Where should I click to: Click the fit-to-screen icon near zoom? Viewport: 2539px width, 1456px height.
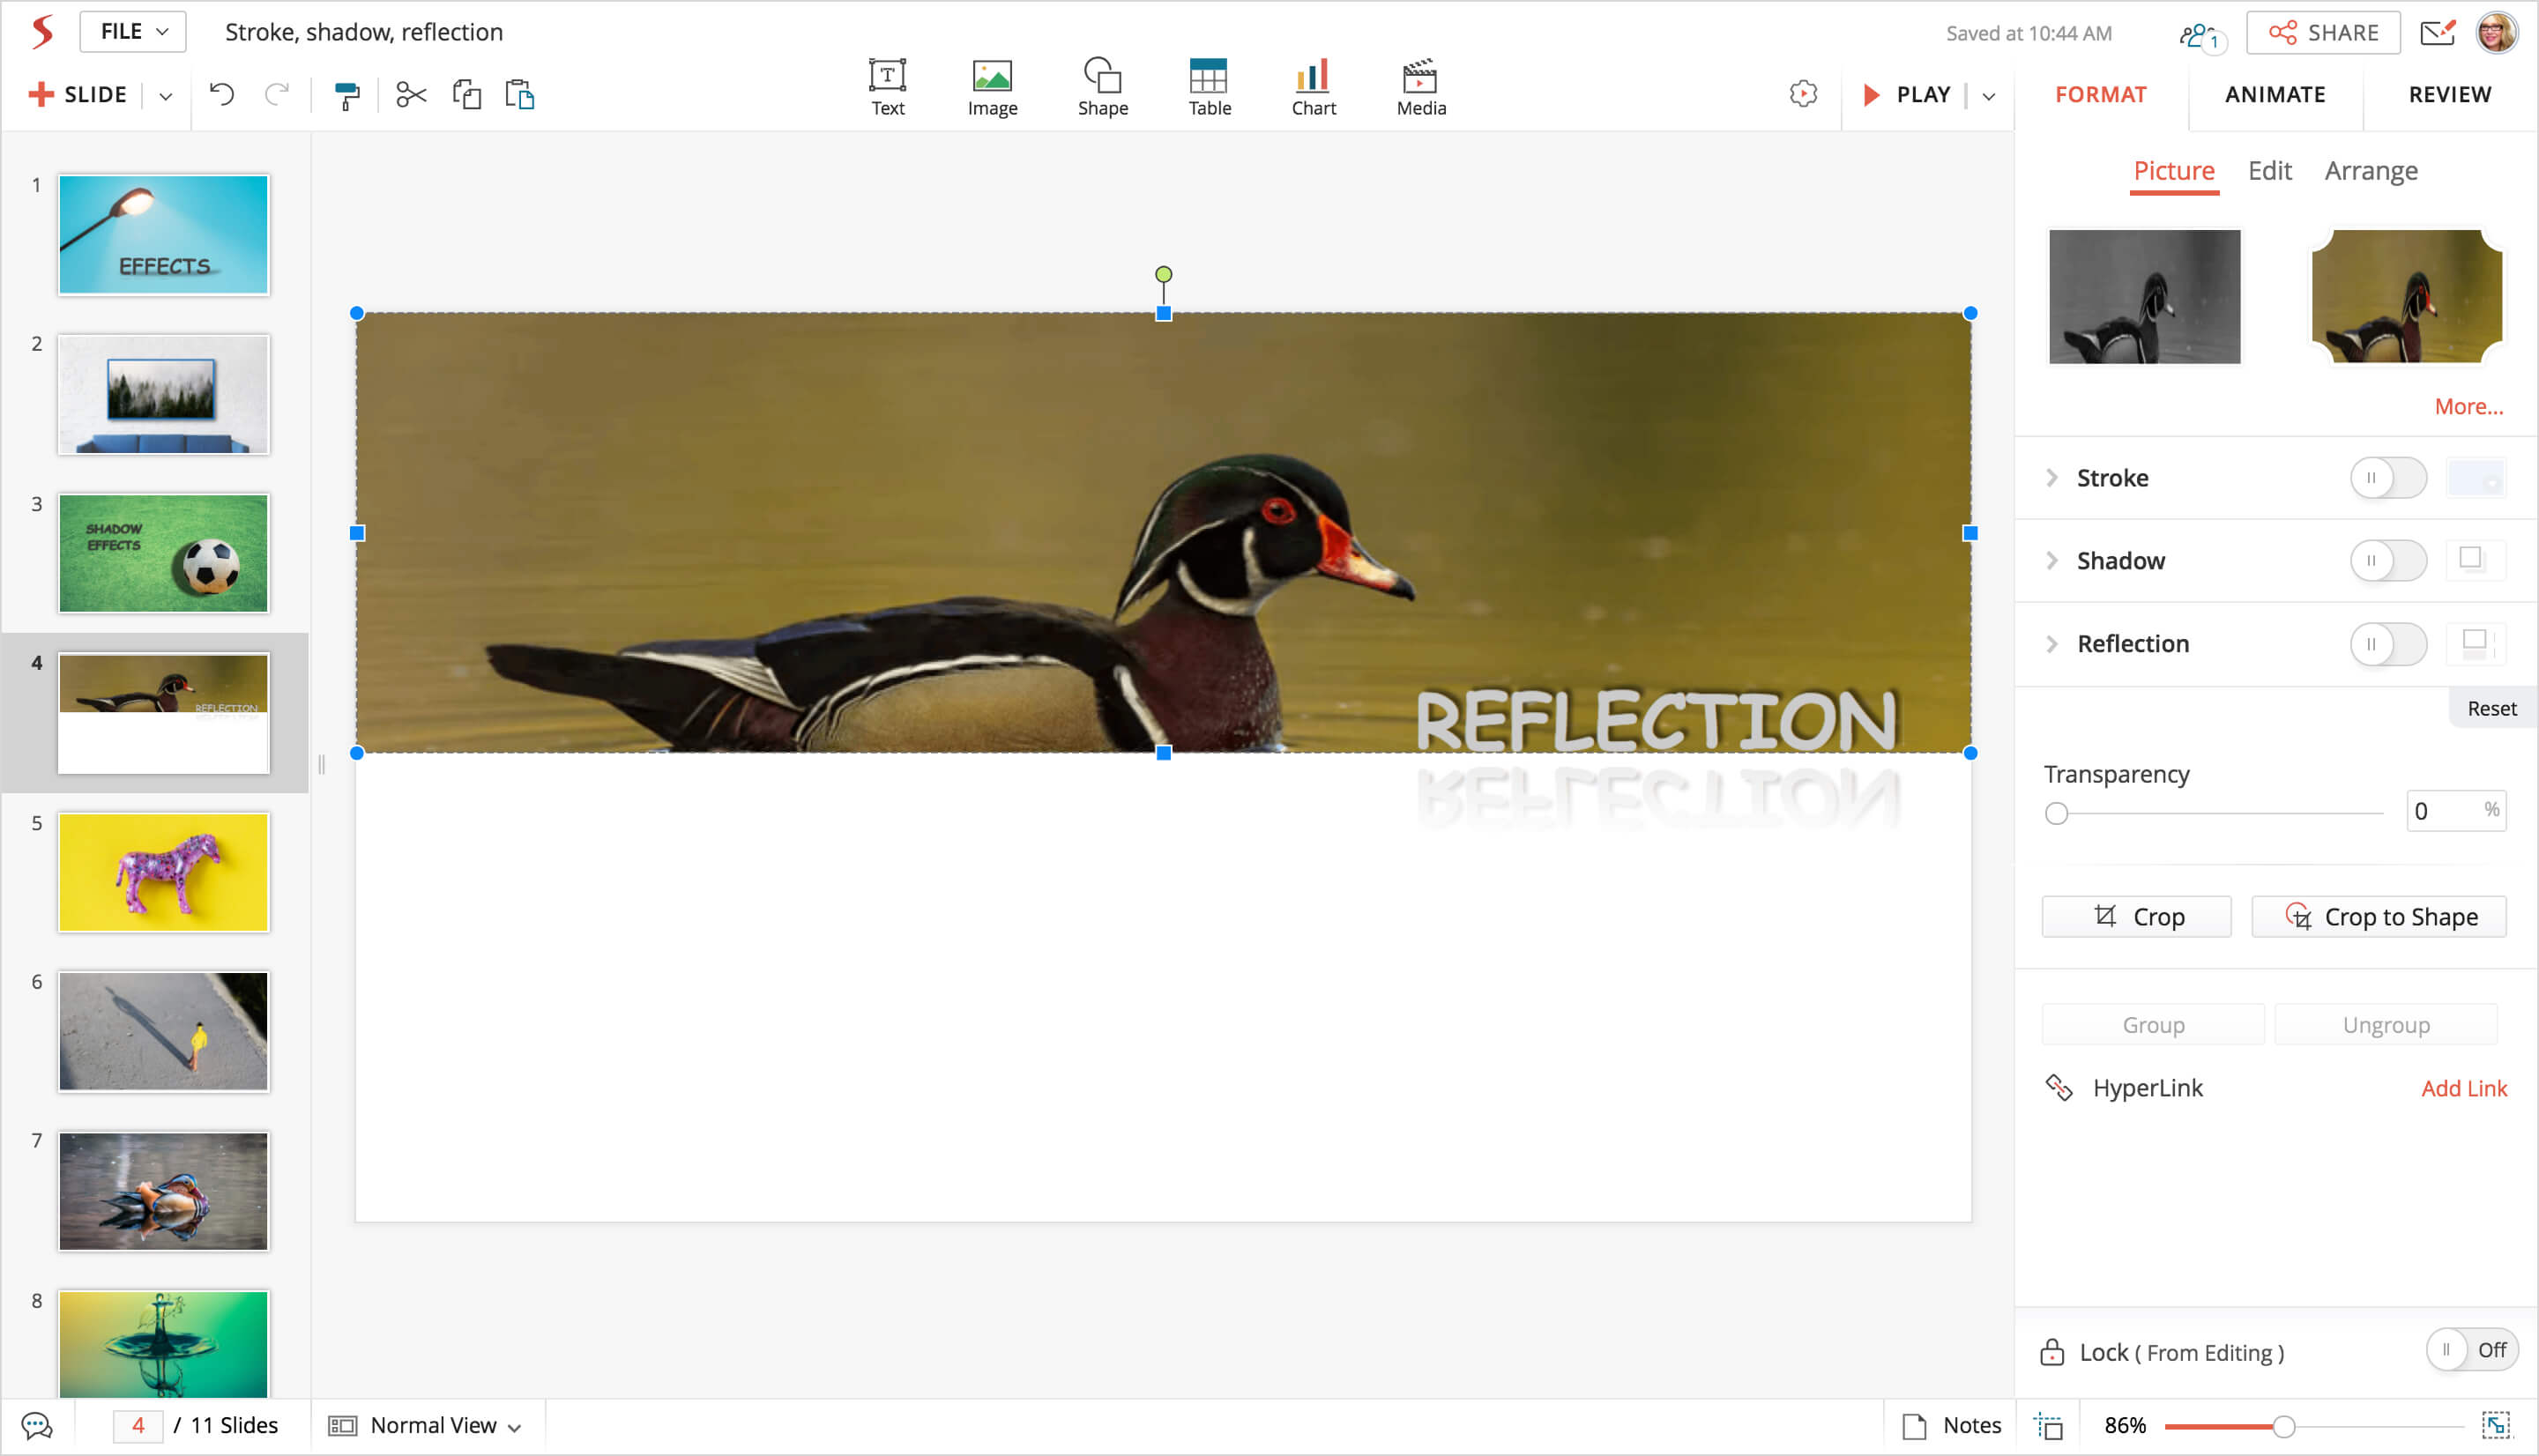click(2495, 1425)
